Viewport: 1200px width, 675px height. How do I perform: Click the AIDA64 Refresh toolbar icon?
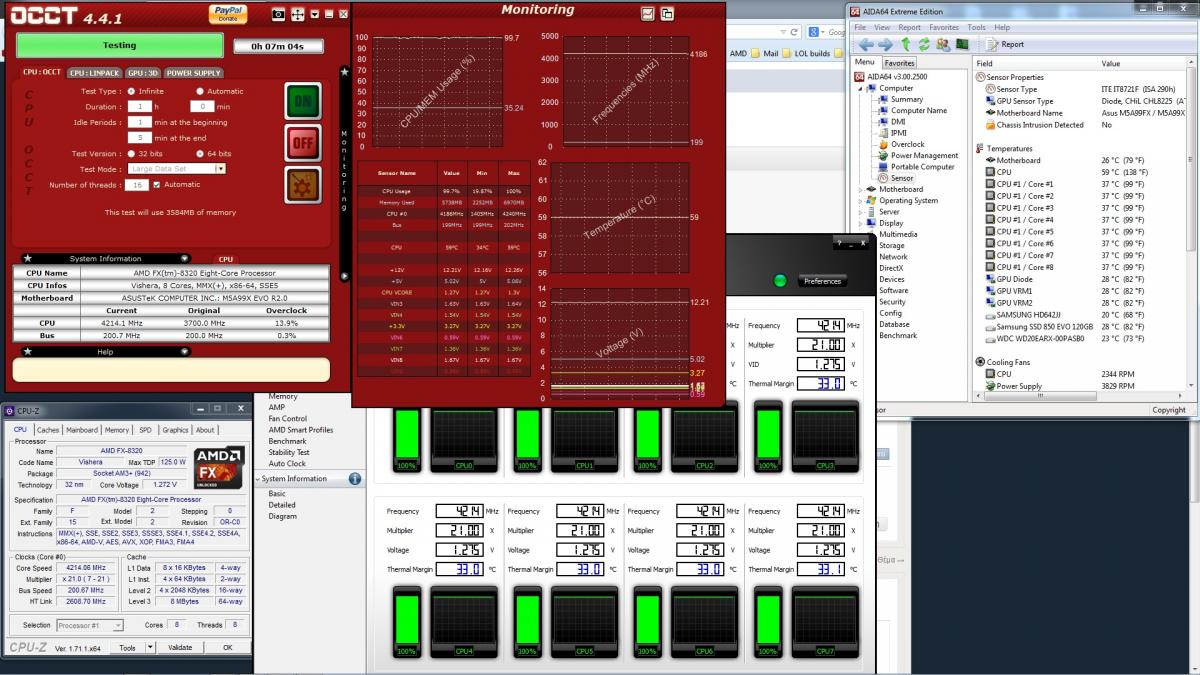(924, 44)
